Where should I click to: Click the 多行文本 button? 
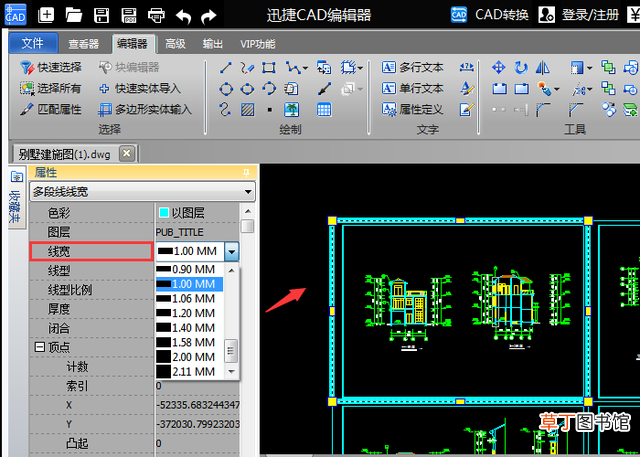coord(413,67)
